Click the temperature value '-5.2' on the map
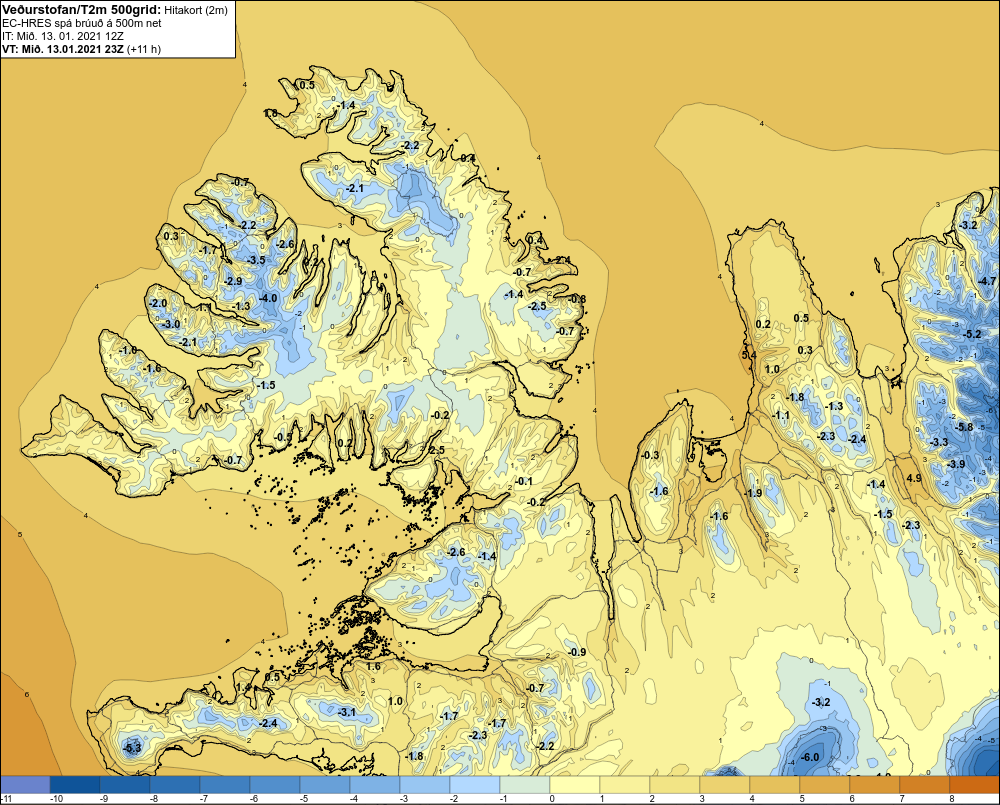Screen dimensions: 1000x805 (x=971, y=334)
